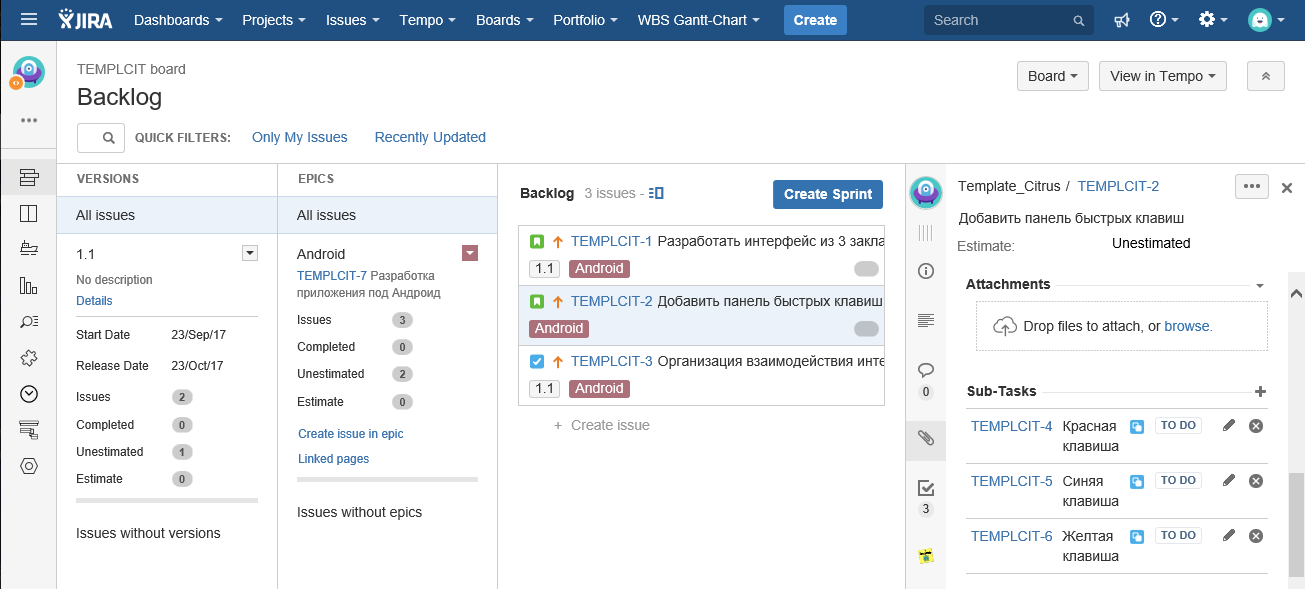Click estimate badge on TEMPLCIT-1 row
This screenshot has width=1305, height=589.
point(866,269)
